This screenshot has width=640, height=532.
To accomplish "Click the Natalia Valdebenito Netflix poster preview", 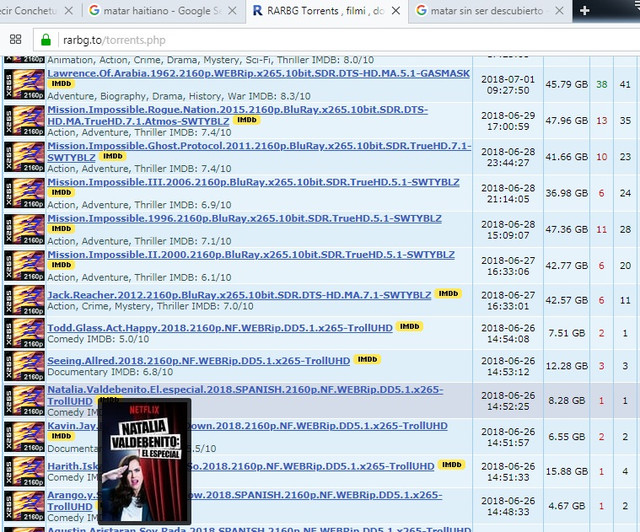I will click(145, 461).
